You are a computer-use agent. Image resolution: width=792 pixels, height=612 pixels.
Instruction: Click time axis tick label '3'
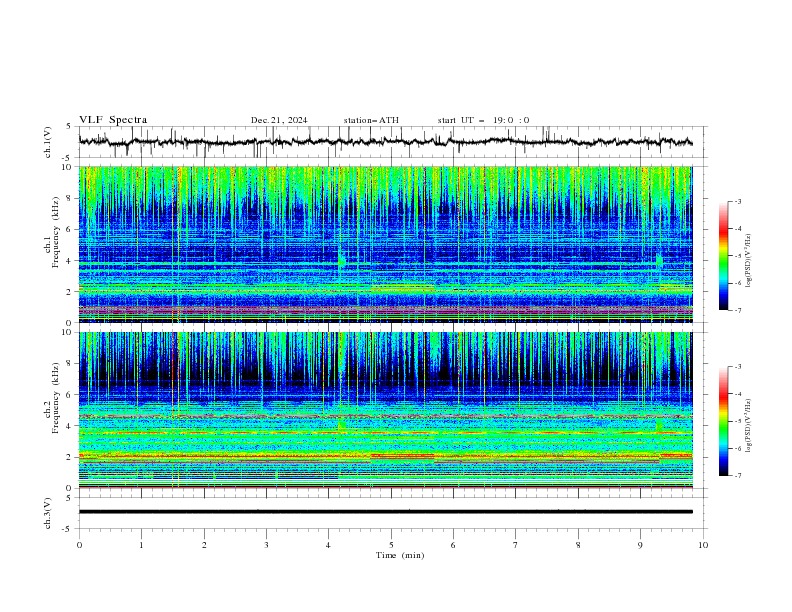coord(266,545)
